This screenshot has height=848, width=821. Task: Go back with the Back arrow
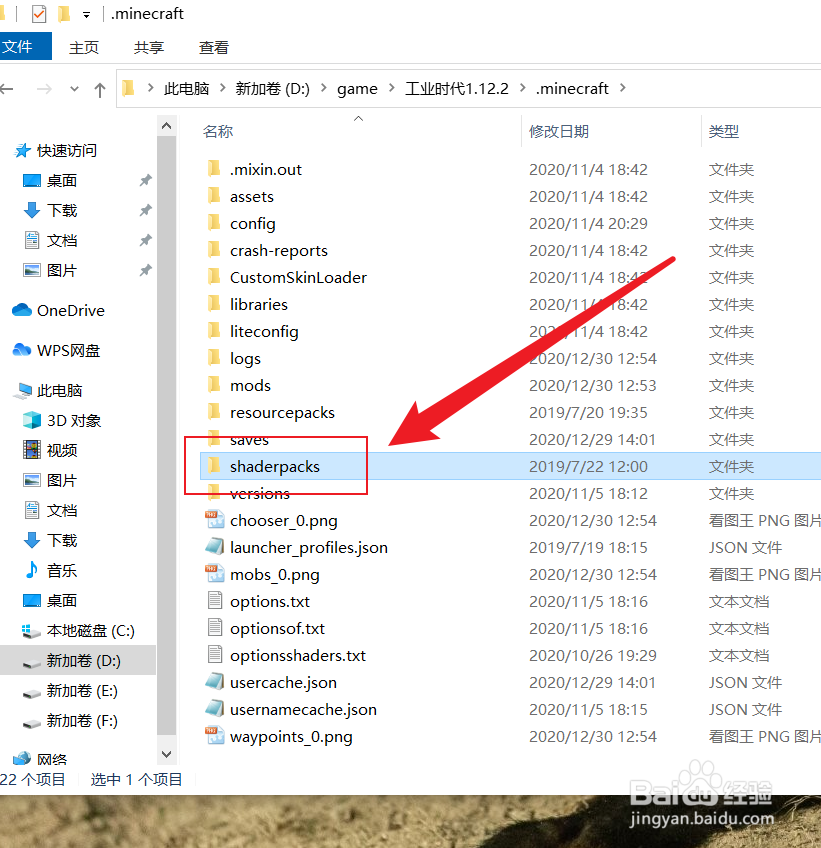7,89
